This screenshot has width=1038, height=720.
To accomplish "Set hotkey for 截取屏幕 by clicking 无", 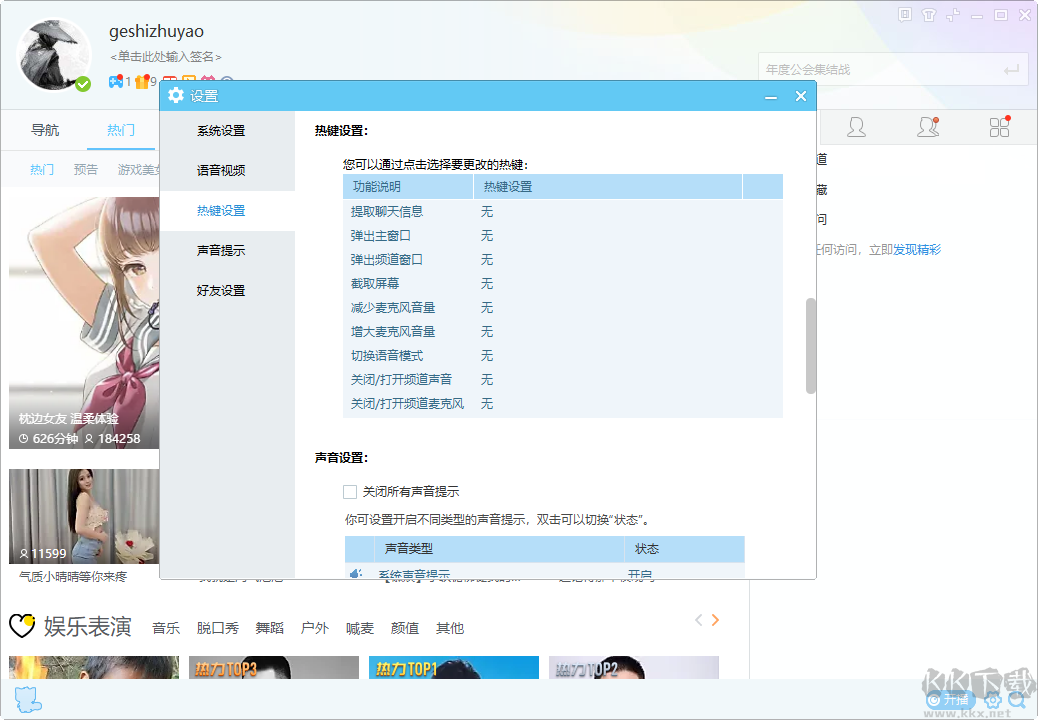I will (x=487, y=283).
